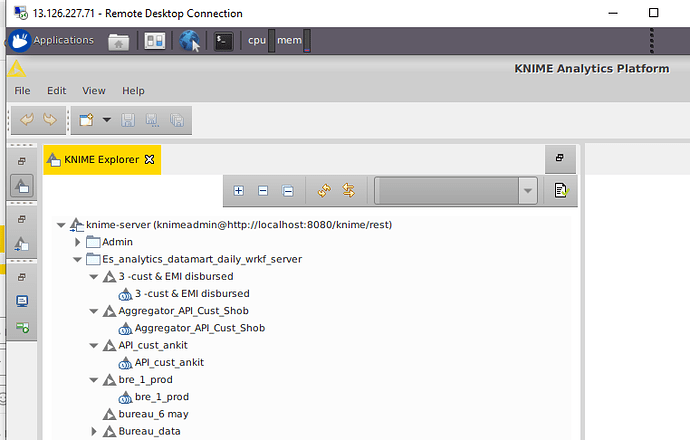The image size is (690, 440).
Task: Maximize the Remote Desktop Connection window
Action: click(x=653, y=13)
